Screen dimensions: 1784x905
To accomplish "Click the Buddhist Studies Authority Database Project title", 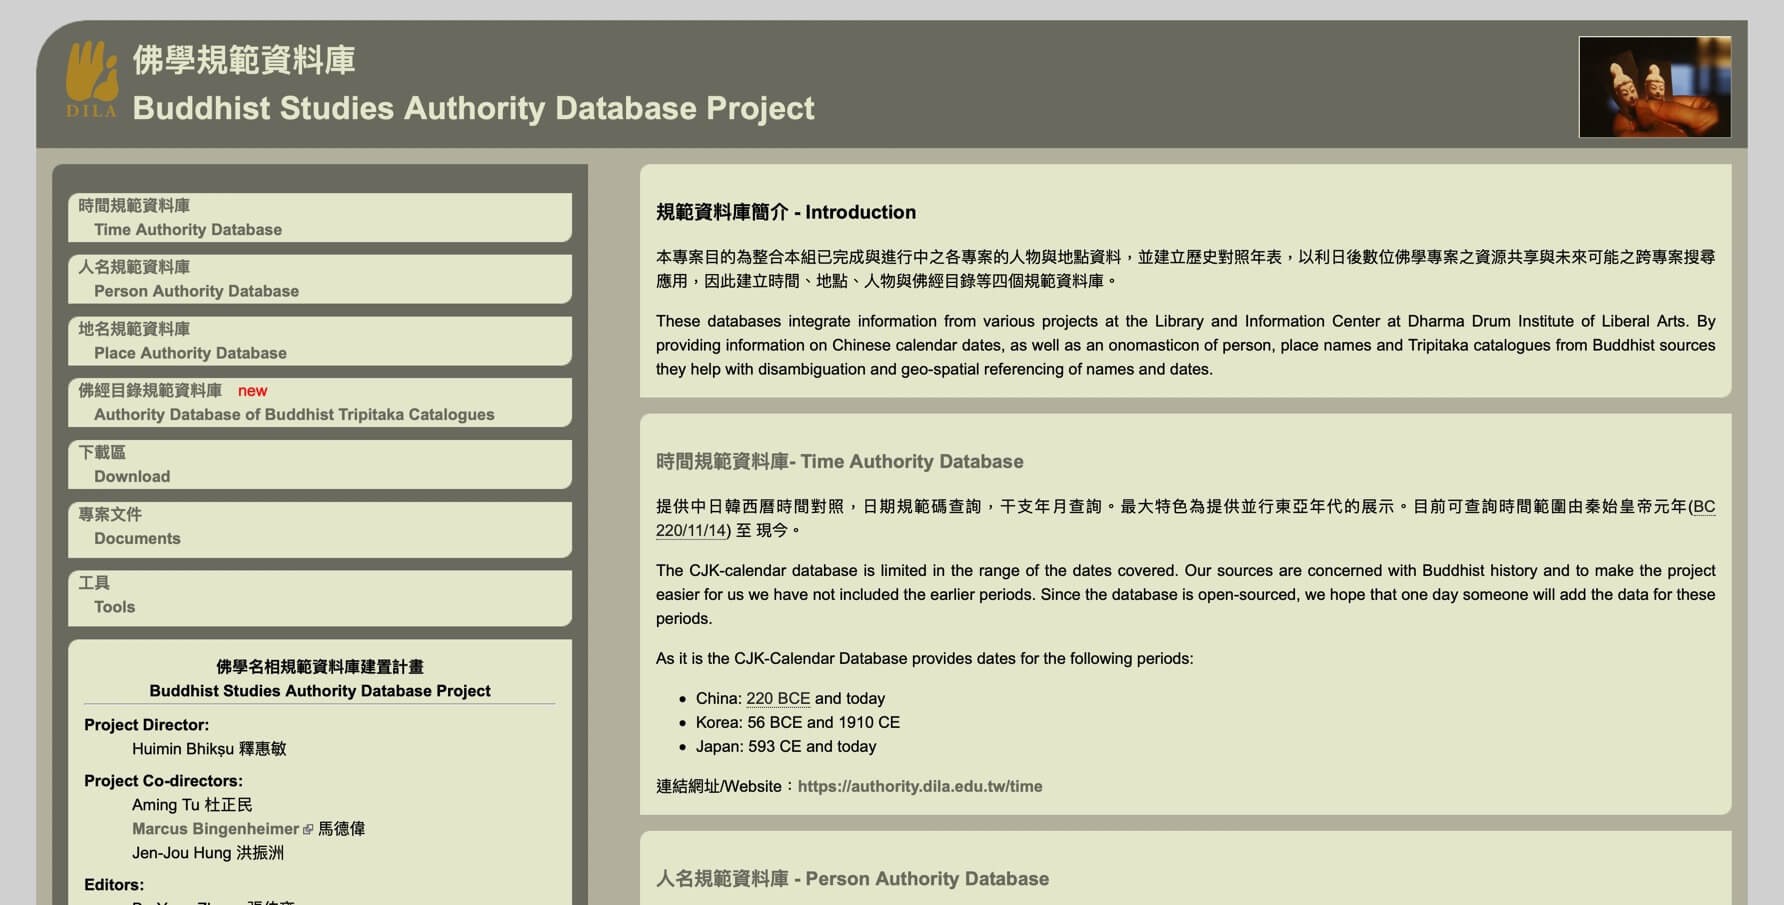I will point(473,108).
